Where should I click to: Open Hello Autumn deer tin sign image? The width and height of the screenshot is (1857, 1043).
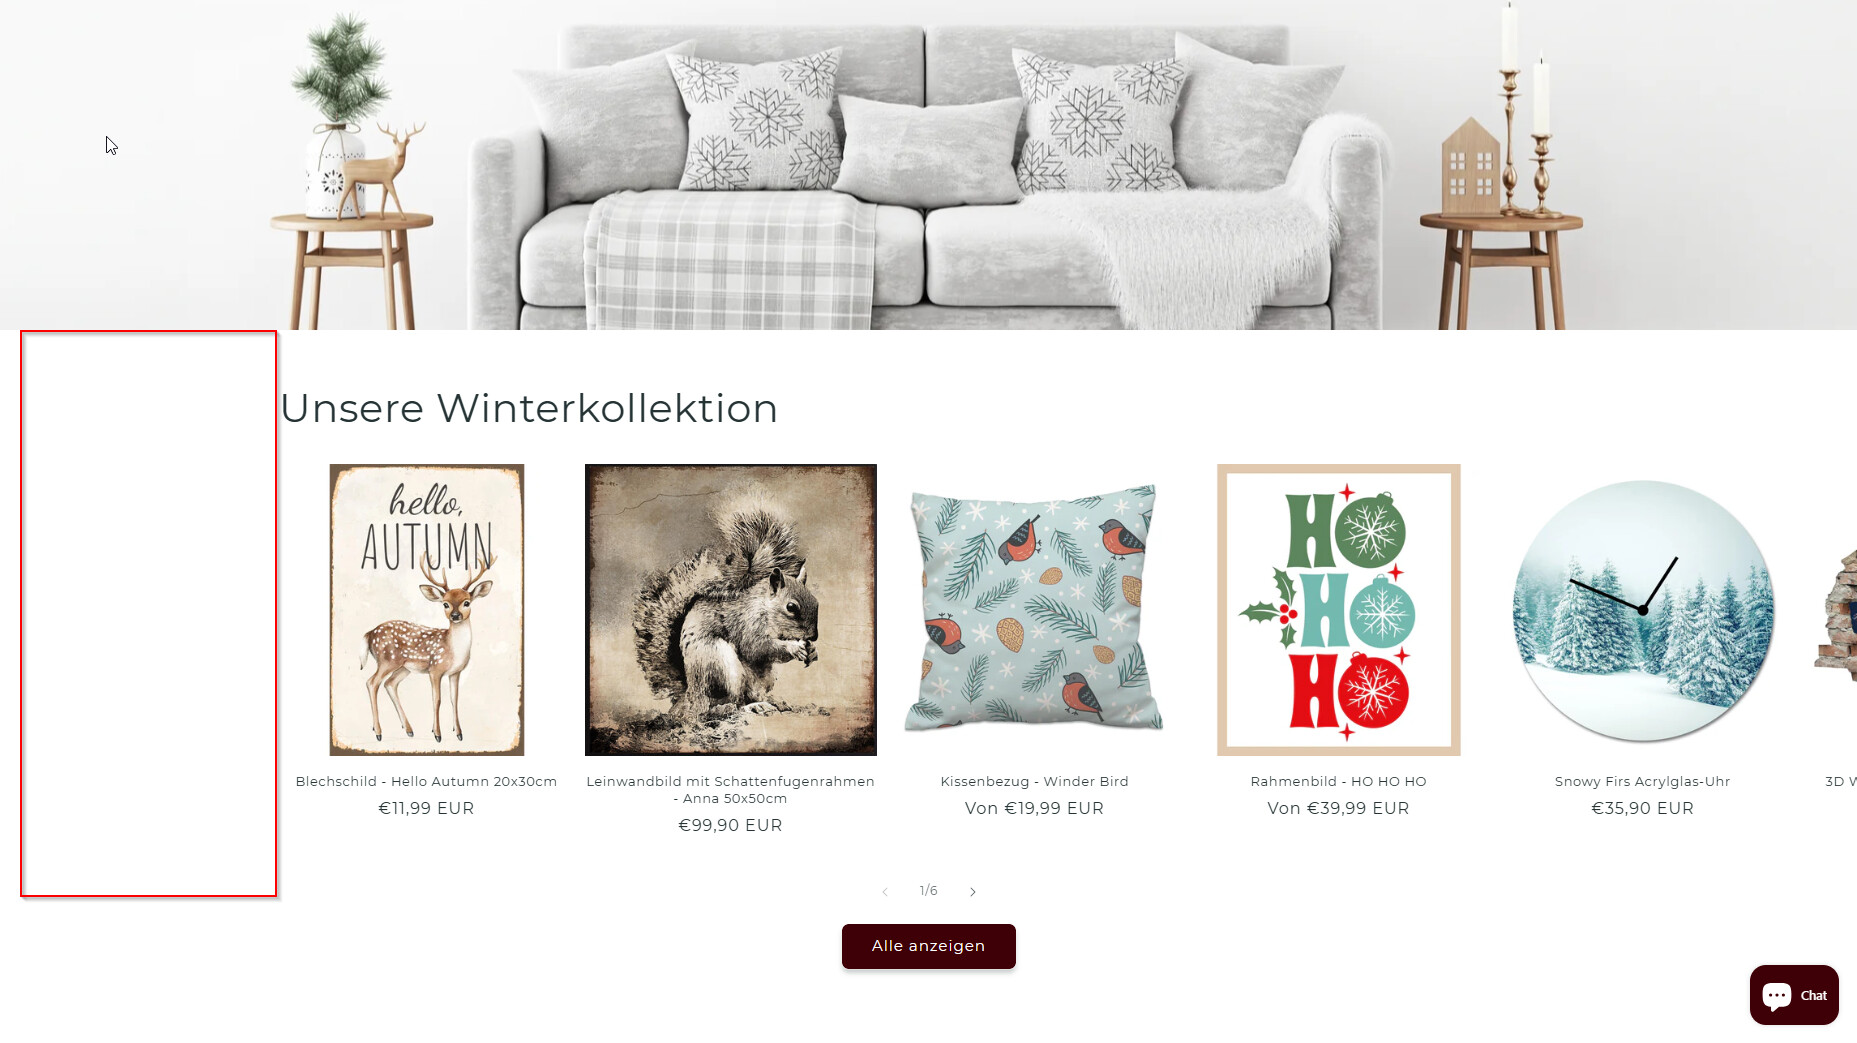[427, 610]
